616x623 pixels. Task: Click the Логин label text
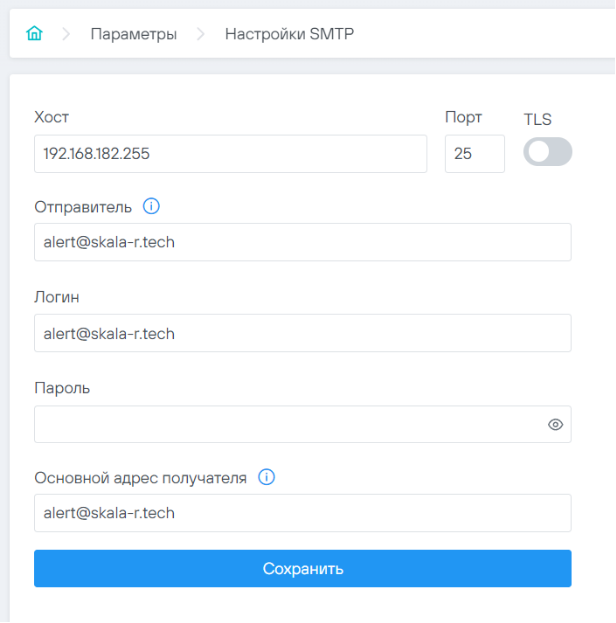pyautogui.click(x=56, y=297)
